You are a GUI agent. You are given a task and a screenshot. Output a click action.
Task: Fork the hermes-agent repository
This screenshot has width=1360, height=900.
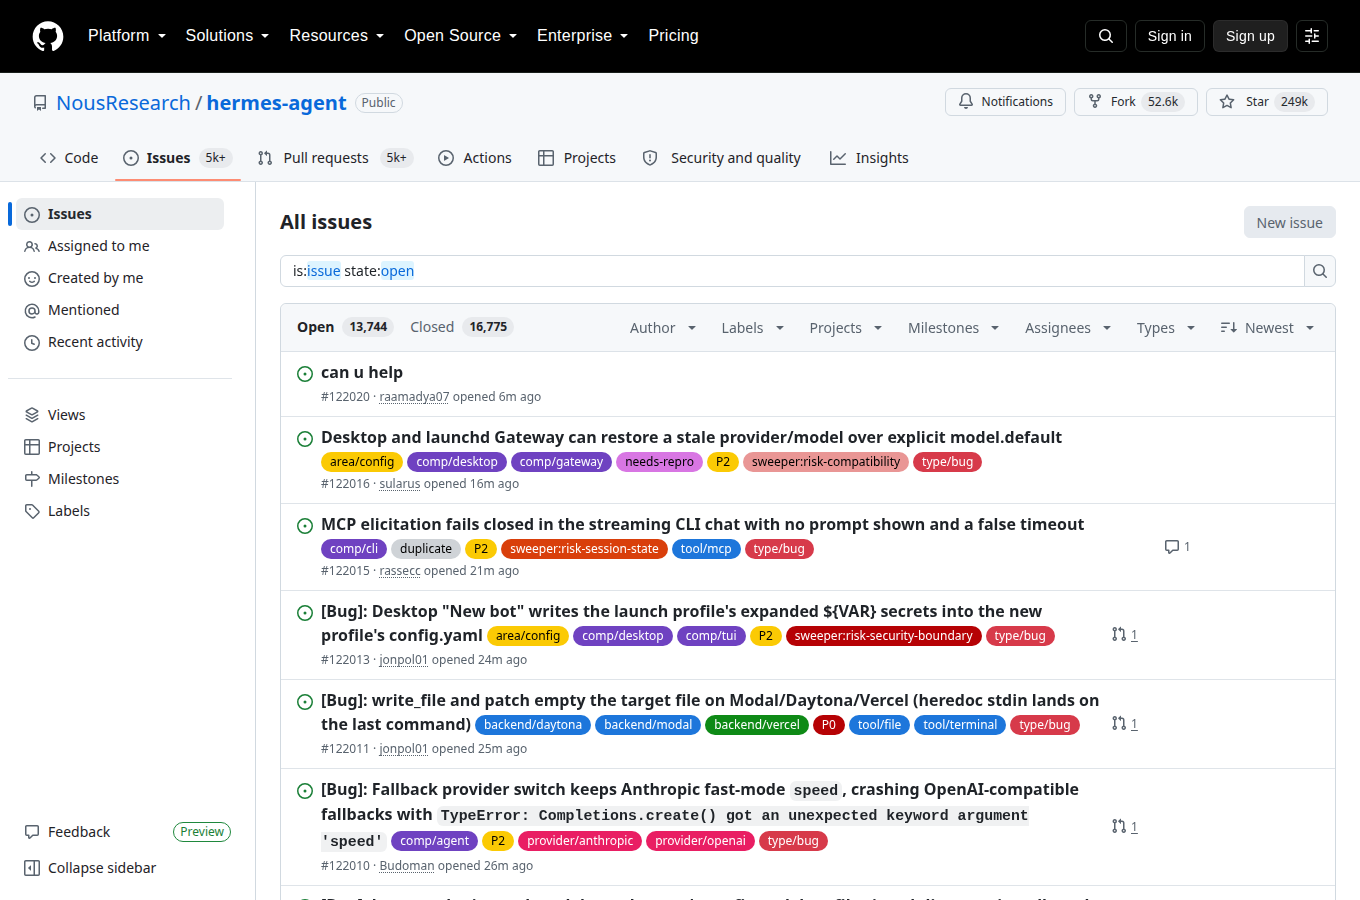click(1136, 102)
